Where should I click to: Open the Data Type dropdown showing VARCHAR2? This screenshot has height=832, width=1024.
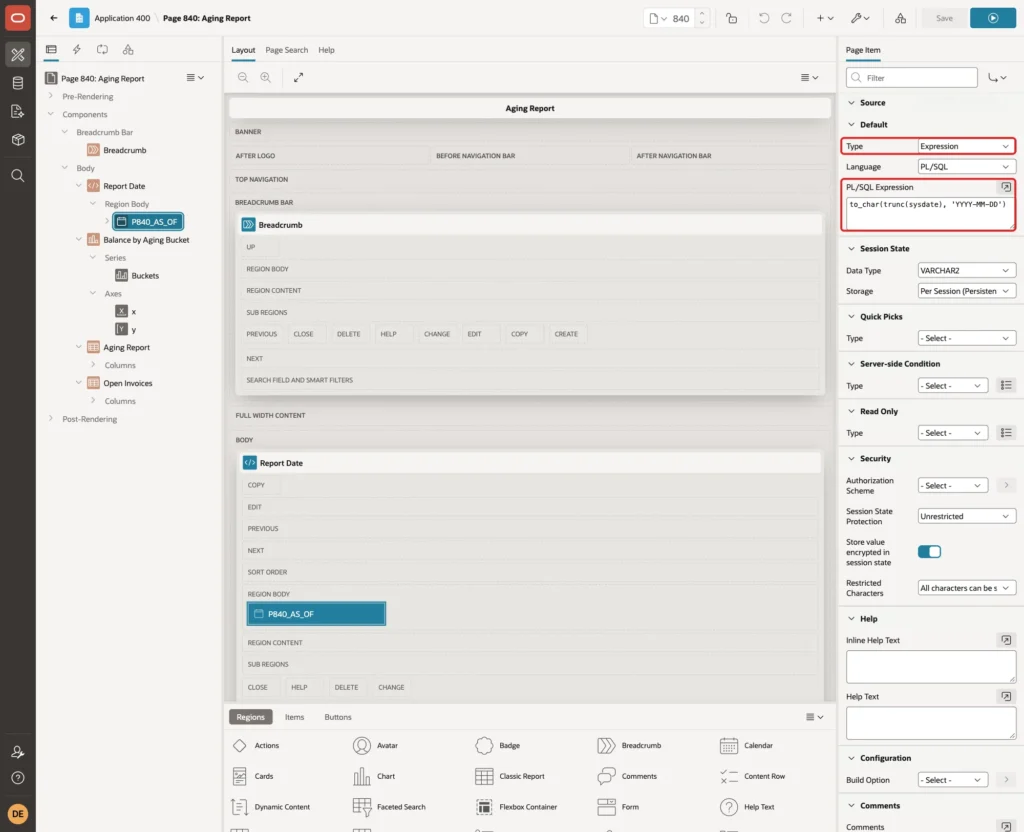(x=966, y=270)
